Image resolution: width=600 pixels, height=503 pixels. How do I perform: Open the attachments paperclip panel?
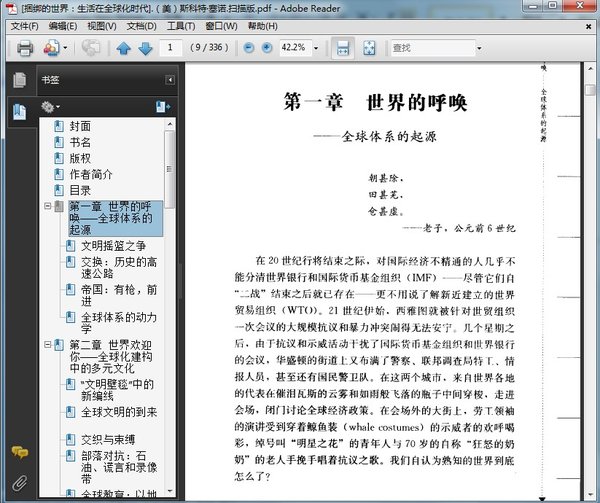[x=20, y=483]
